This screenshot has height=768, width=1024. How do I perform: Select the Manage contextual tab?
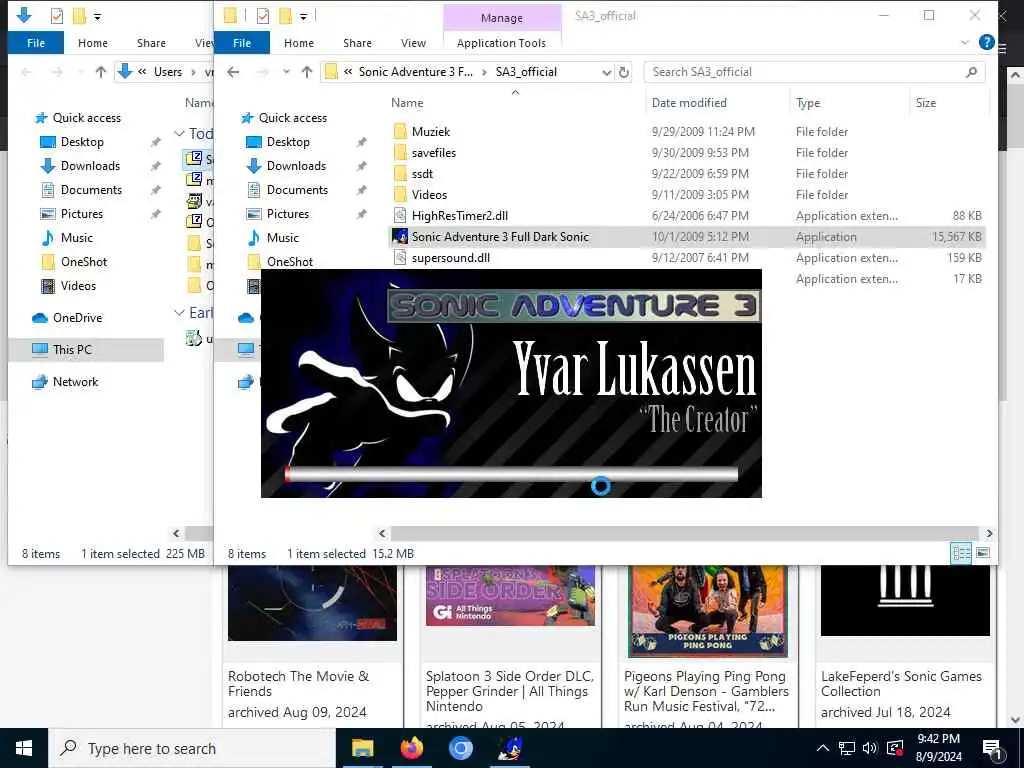tap(502, 18)
